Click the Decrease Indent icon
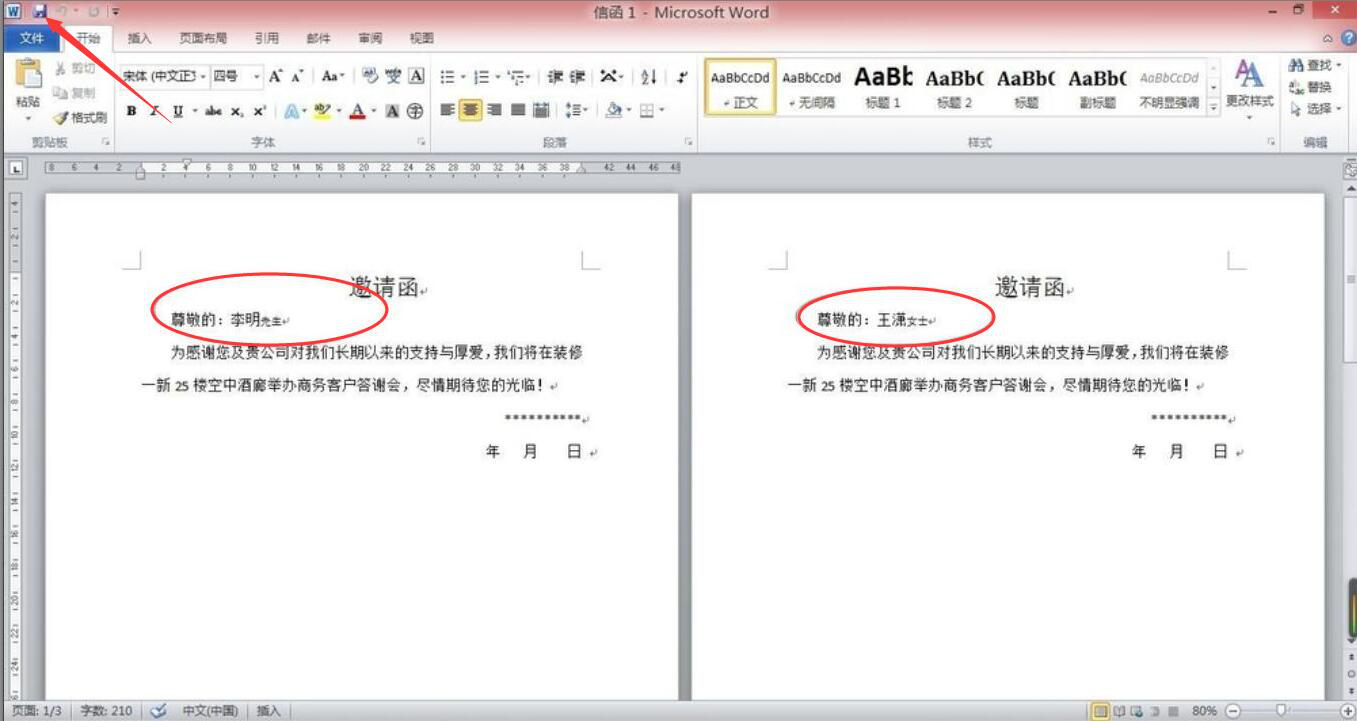 [554, 76]
